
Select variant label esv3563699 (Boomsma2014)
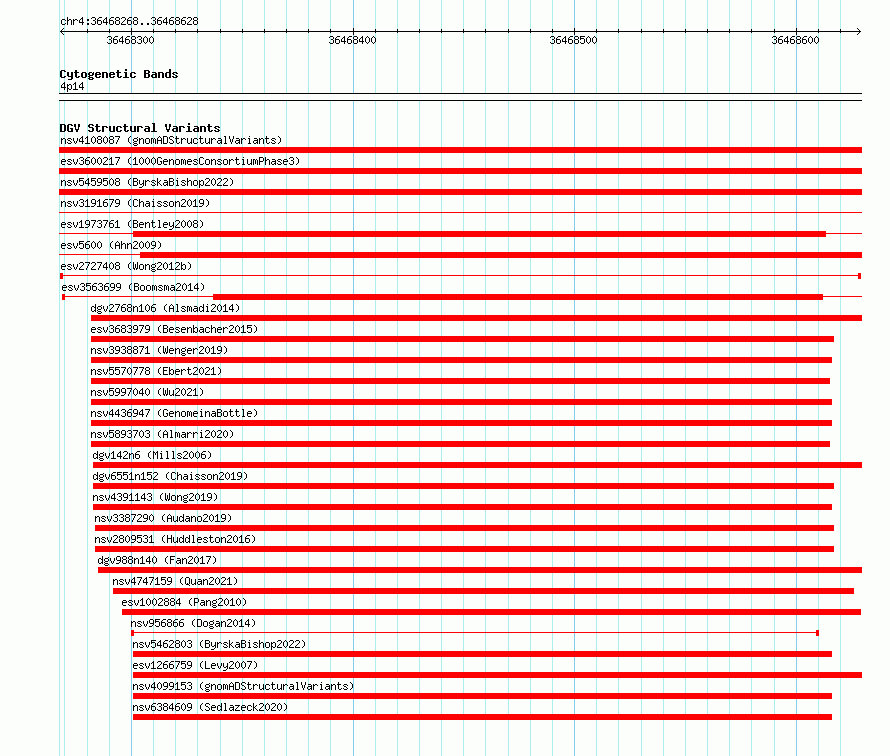(133, 287)
